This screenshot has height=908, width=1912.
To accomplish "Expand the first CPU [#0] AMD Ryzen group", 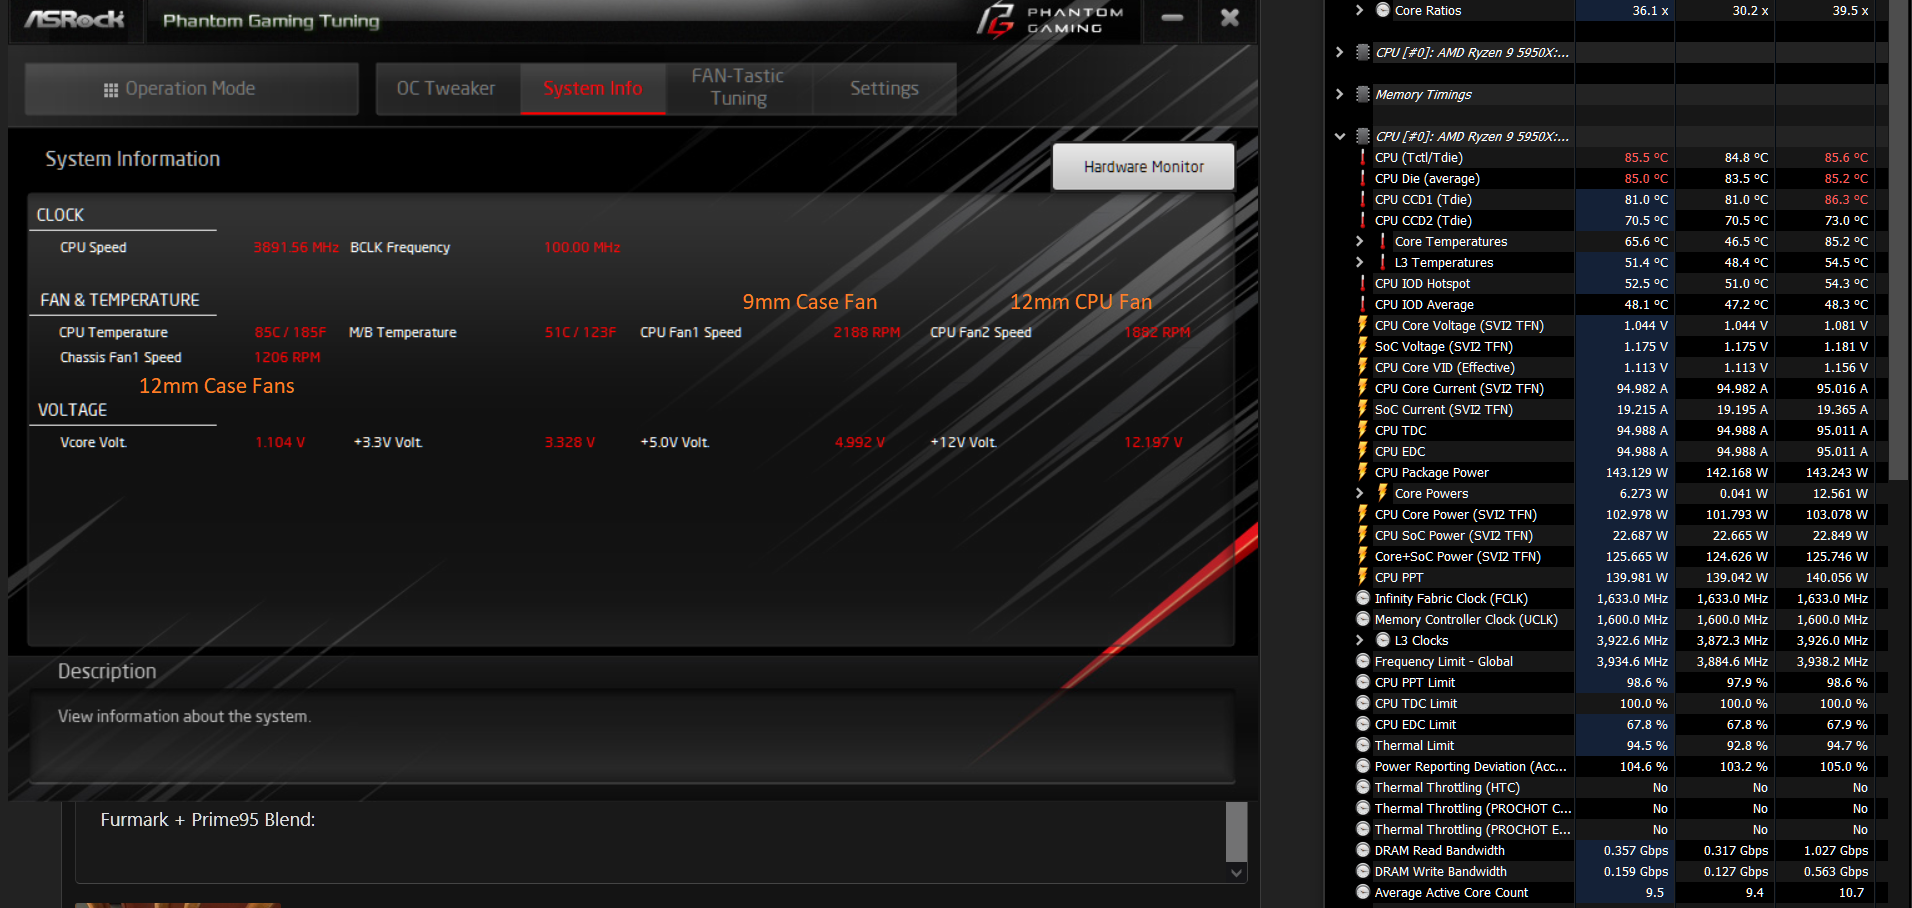I will coord(1339,52).
